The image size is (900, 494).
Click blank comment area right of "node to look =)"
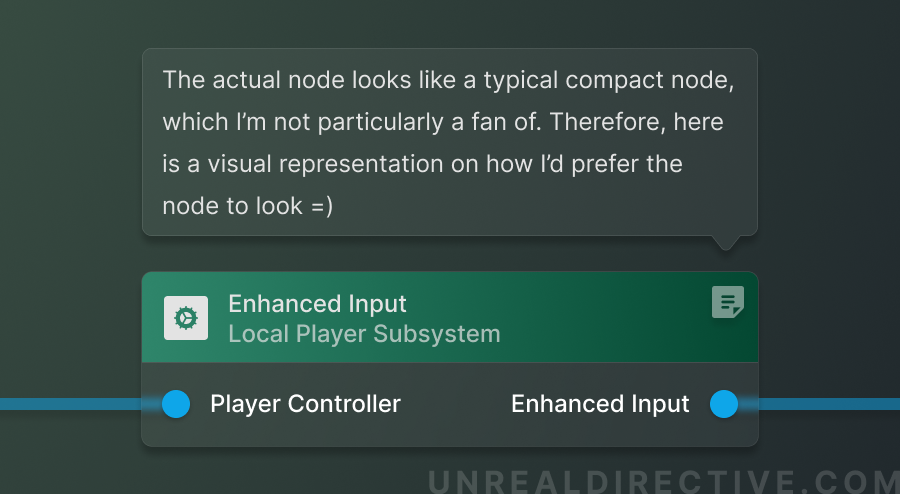pyautogui.click(x=540, y=206)
